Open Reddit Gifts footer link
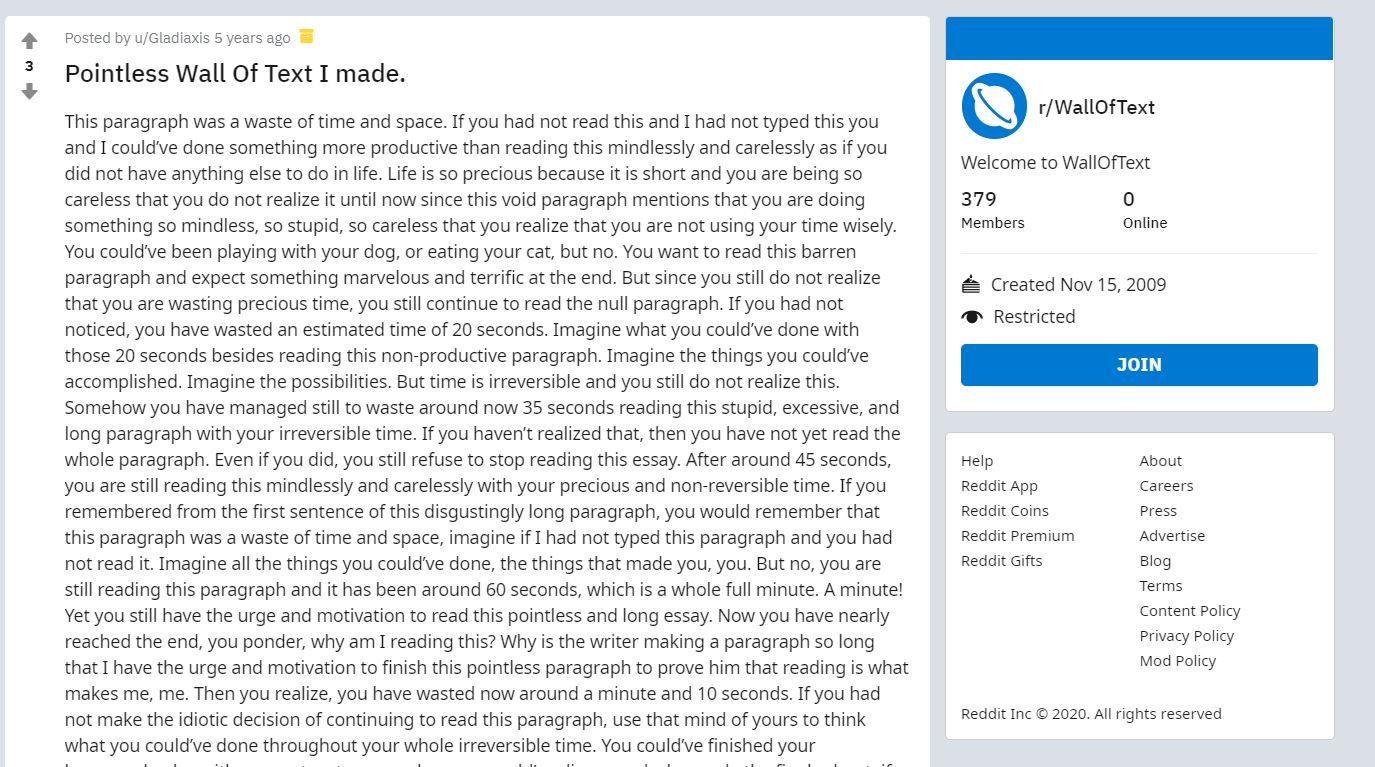Screen dimensions: 1375x767 [1002, 561]
